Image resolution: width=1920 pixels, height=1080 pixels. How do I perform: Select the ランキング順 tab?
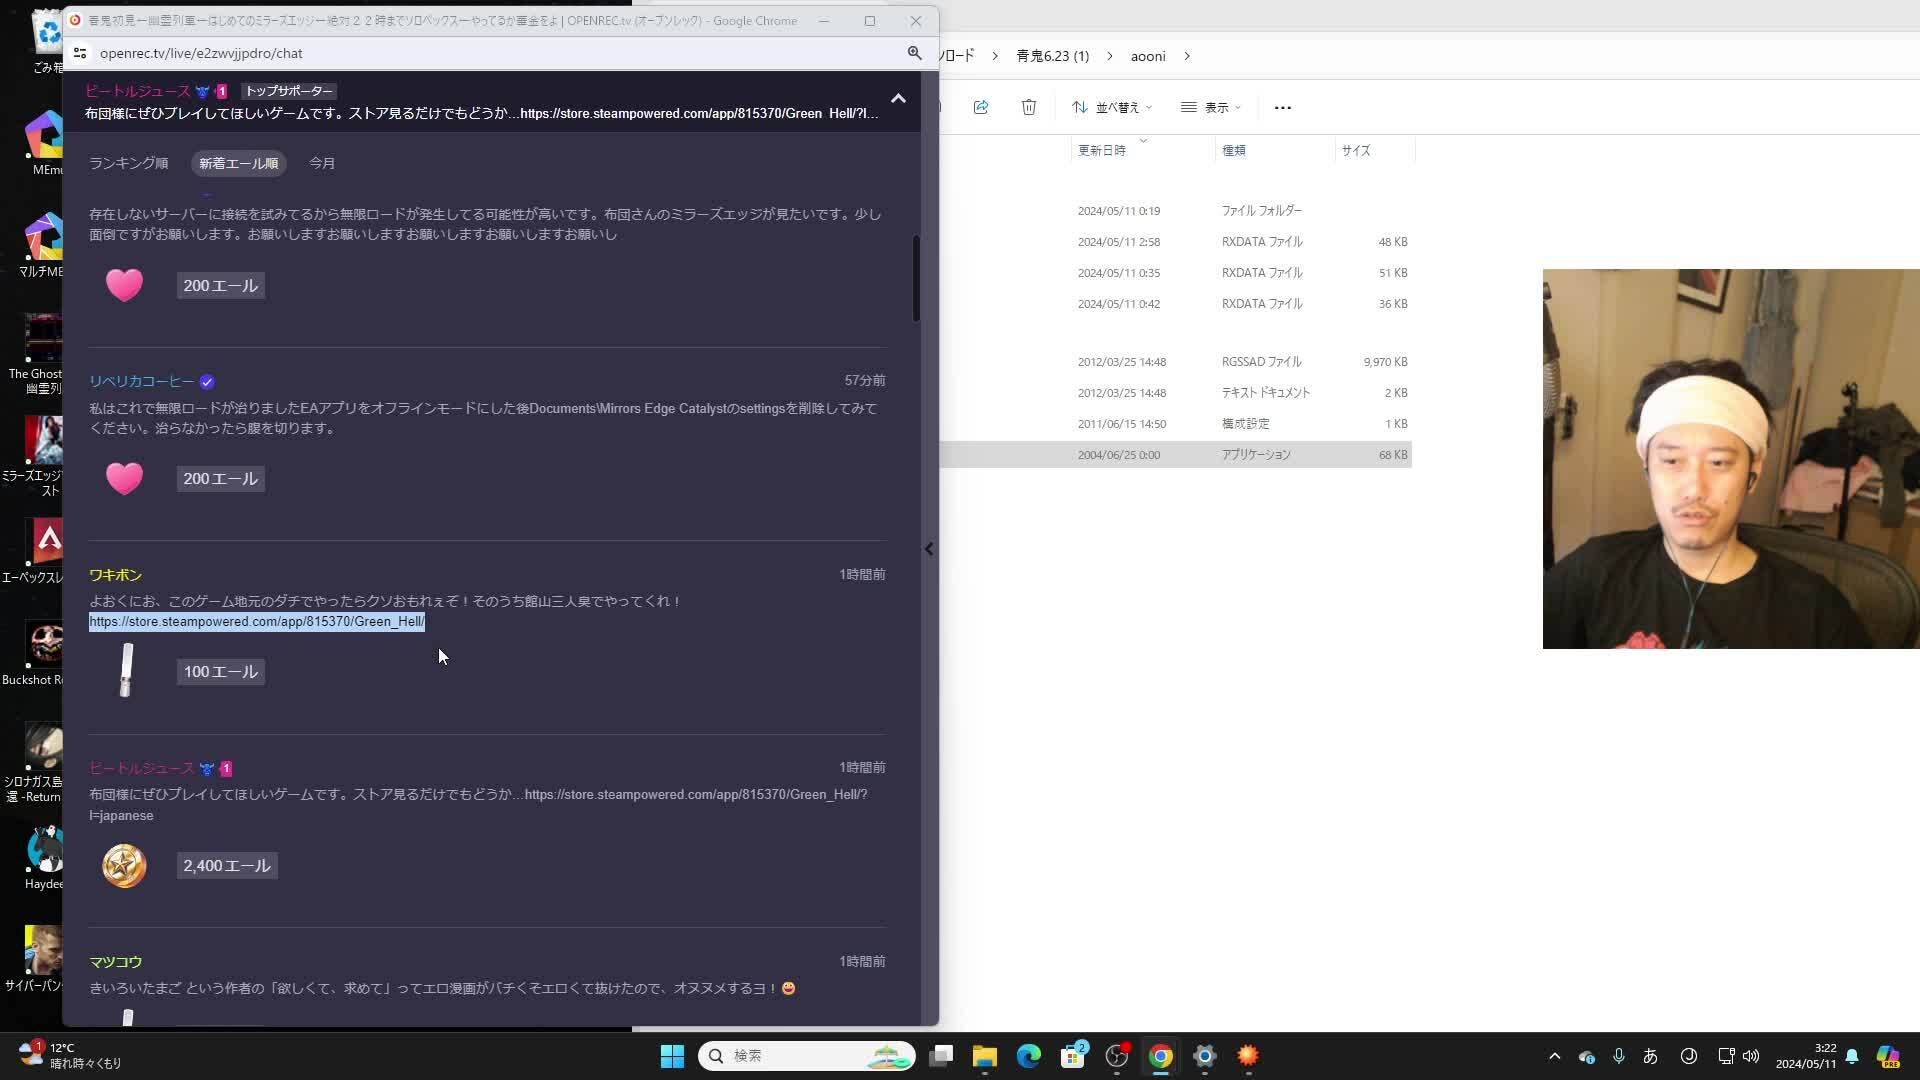[x=129, y=163]
